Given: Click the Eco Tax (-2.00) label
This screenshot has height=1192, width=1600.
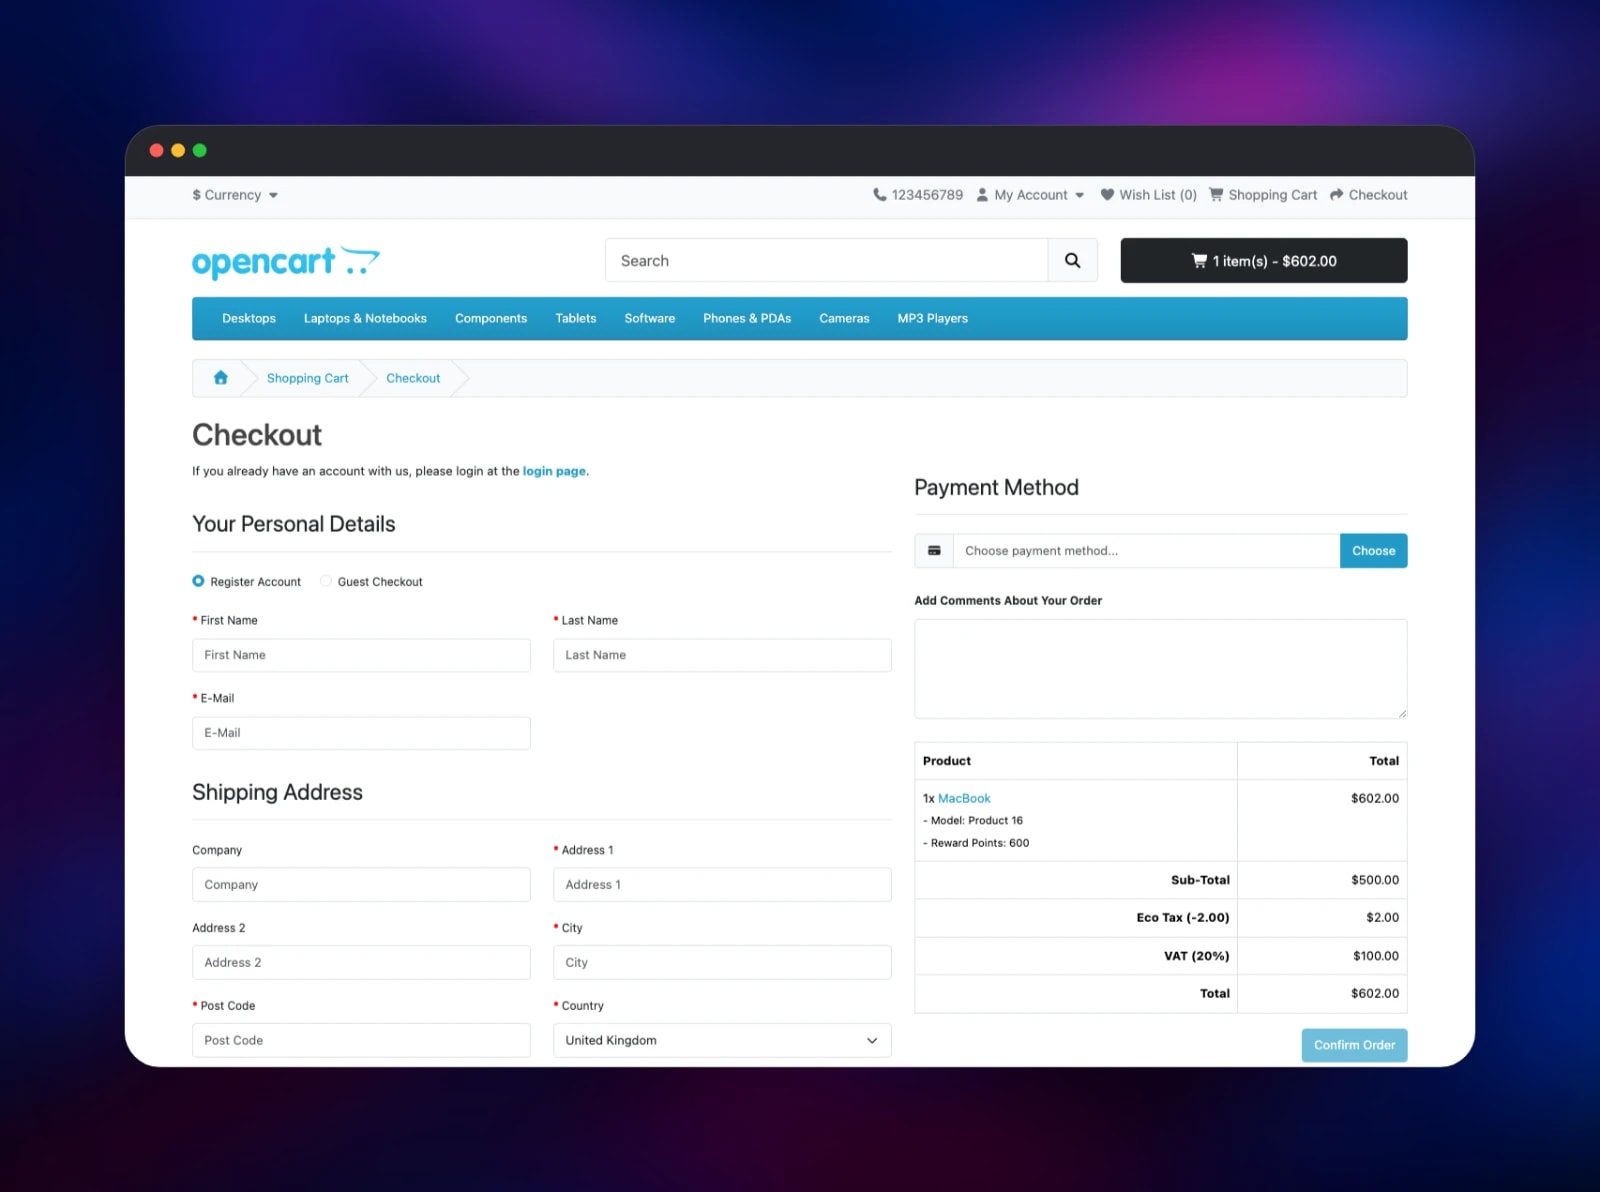Looking at the screenshot, I should coord(1183,918).
